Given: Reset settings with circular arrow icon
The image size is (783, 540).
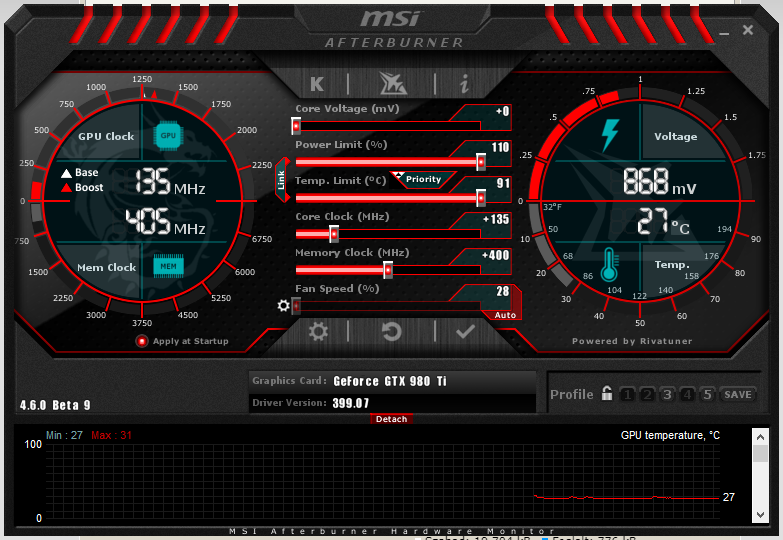Looking at the screenshot, I should 392,331.
